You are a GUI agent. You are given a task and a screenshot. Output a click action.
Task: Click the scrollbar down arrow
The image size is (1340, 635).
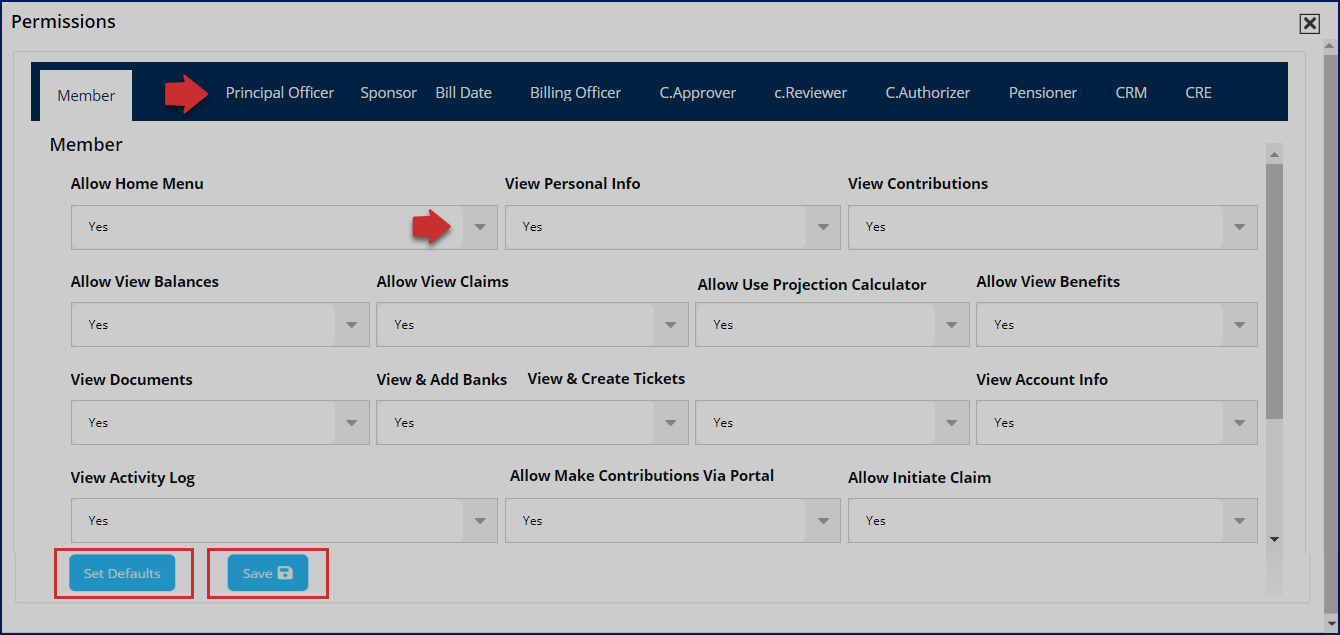[1274, 539]
